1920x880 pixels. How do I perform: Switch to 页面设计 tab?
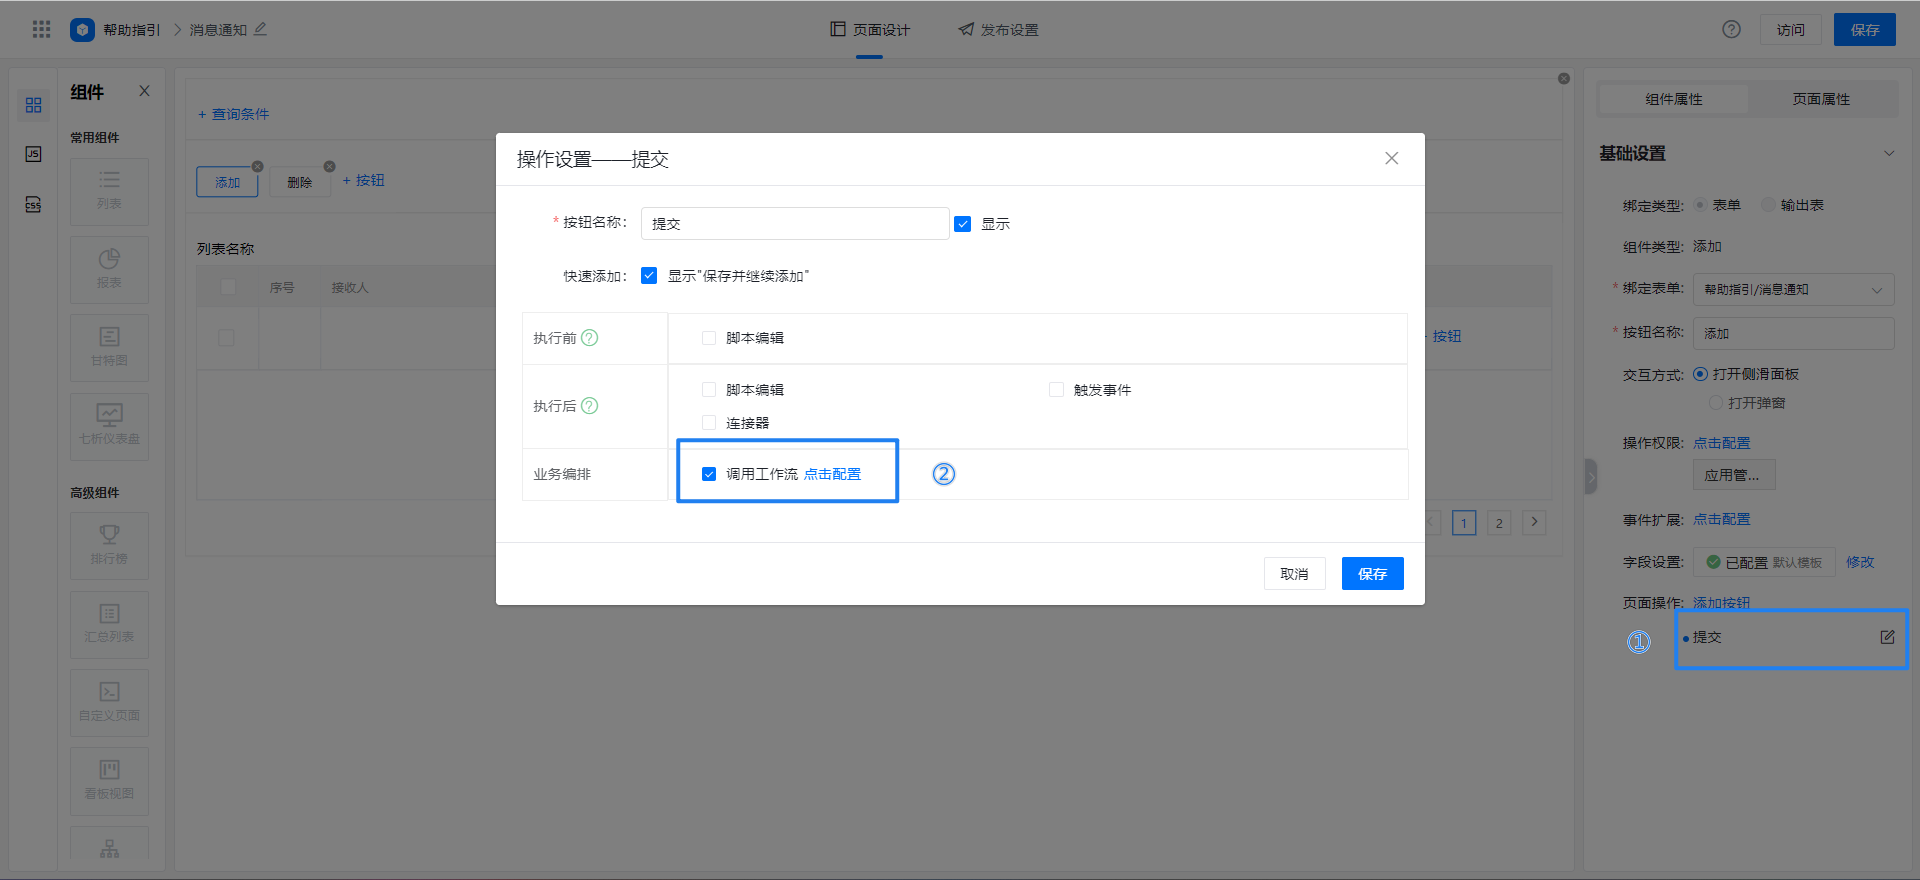click(x=870, y=30)
